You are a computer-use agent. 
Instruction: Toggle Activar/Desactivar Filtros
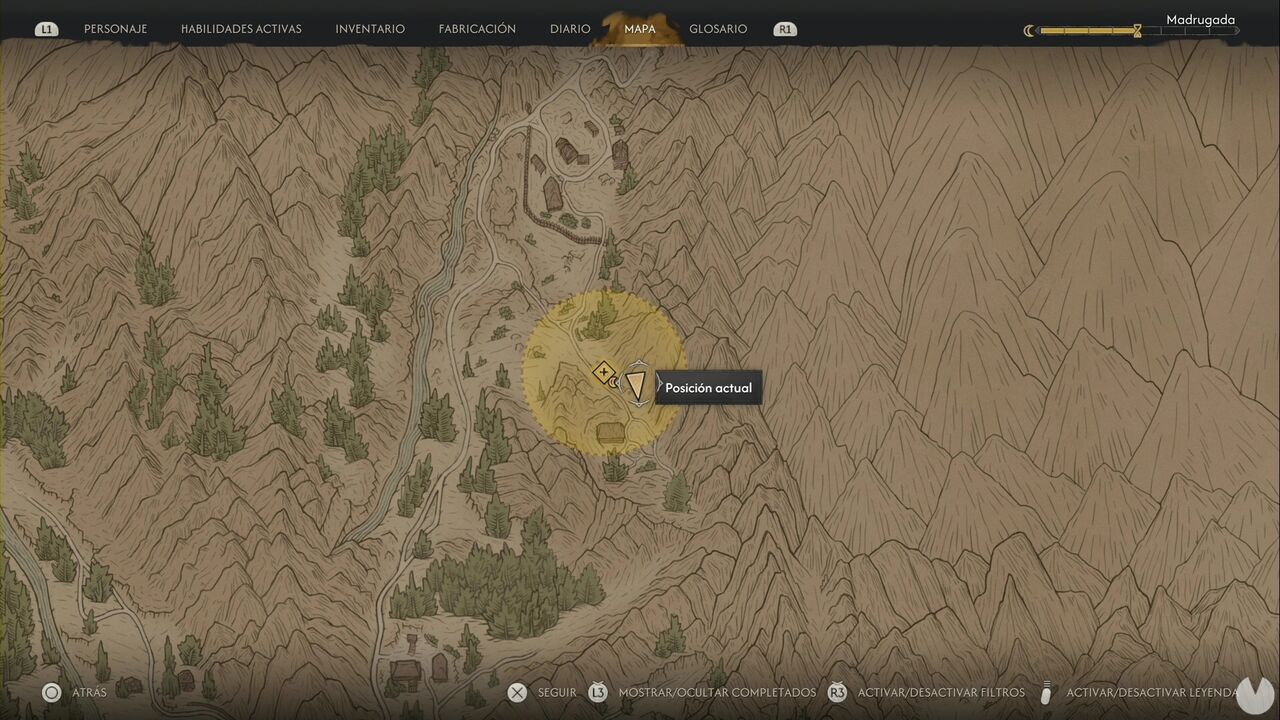point(941,692)
